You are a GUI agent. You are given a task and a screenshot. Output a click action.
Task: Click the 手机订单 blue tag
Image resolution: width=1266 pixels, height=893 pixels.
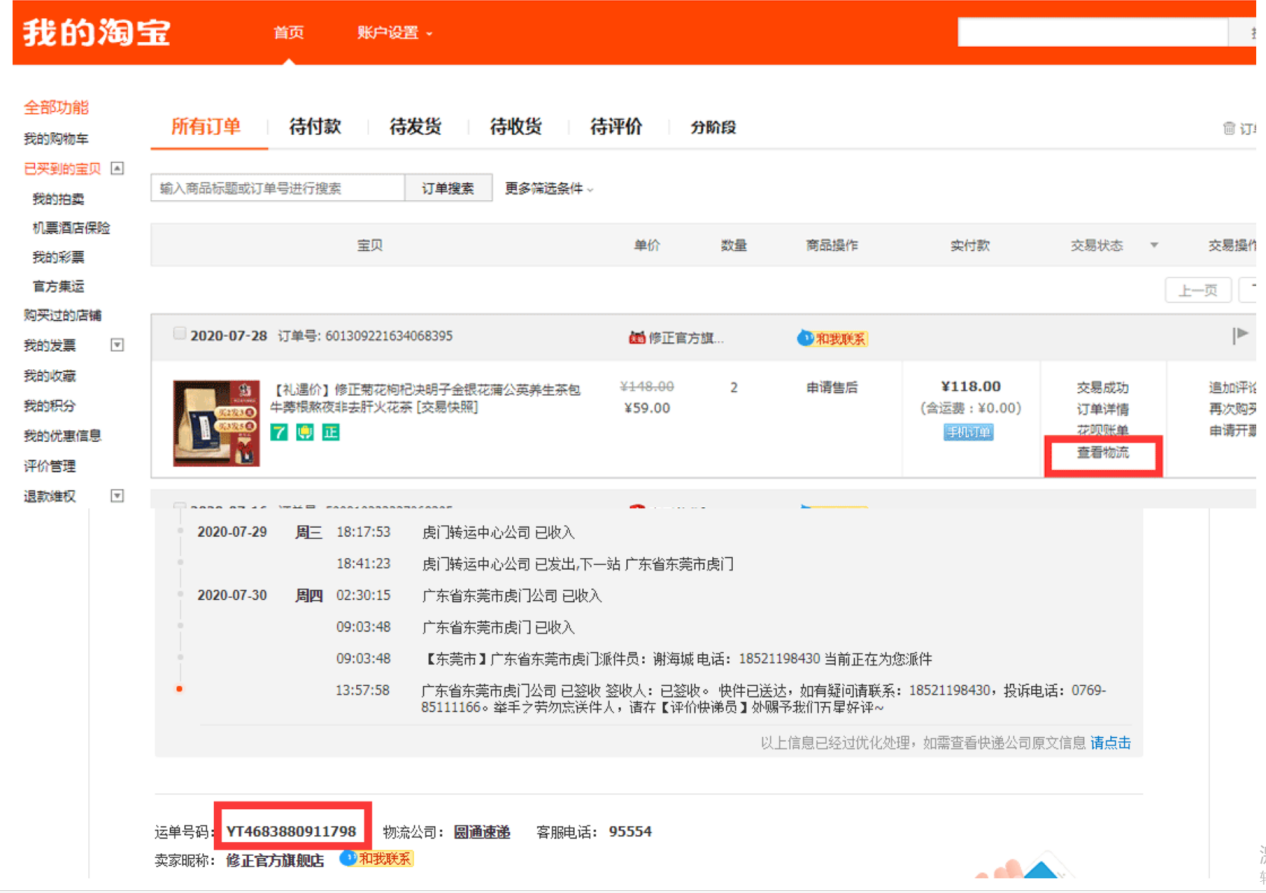coord(969,432)
